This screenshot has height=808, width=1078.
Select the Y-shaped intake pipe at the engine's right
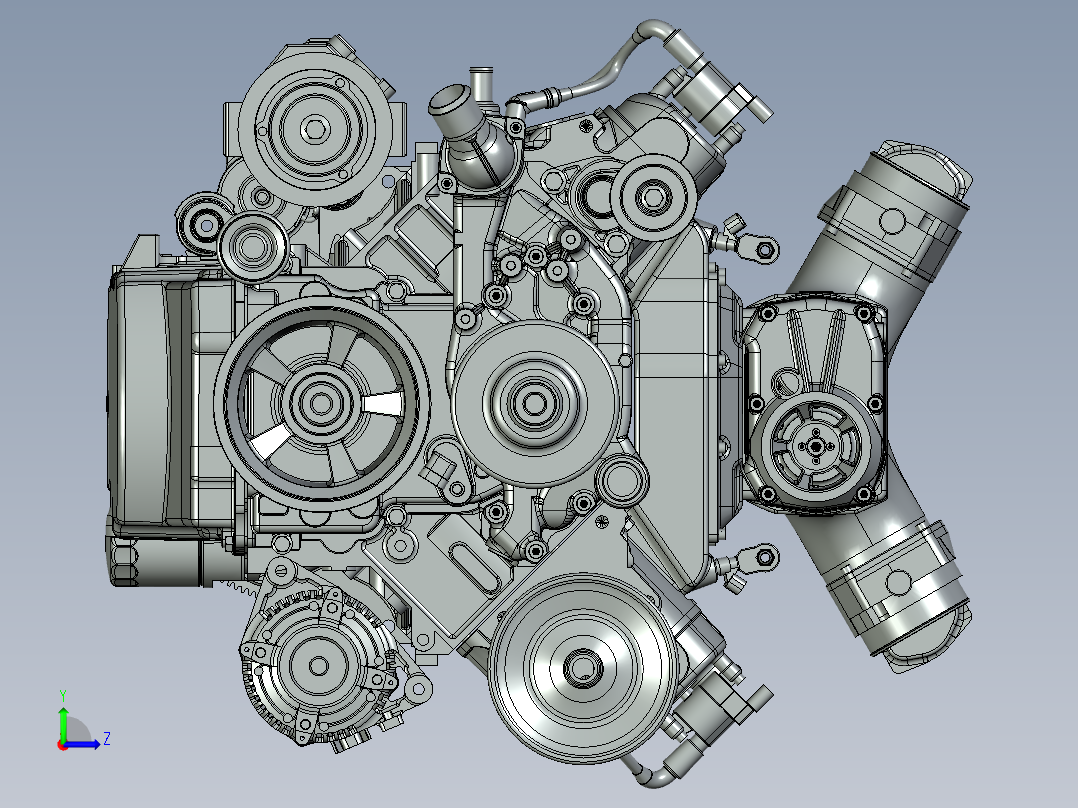894,406
